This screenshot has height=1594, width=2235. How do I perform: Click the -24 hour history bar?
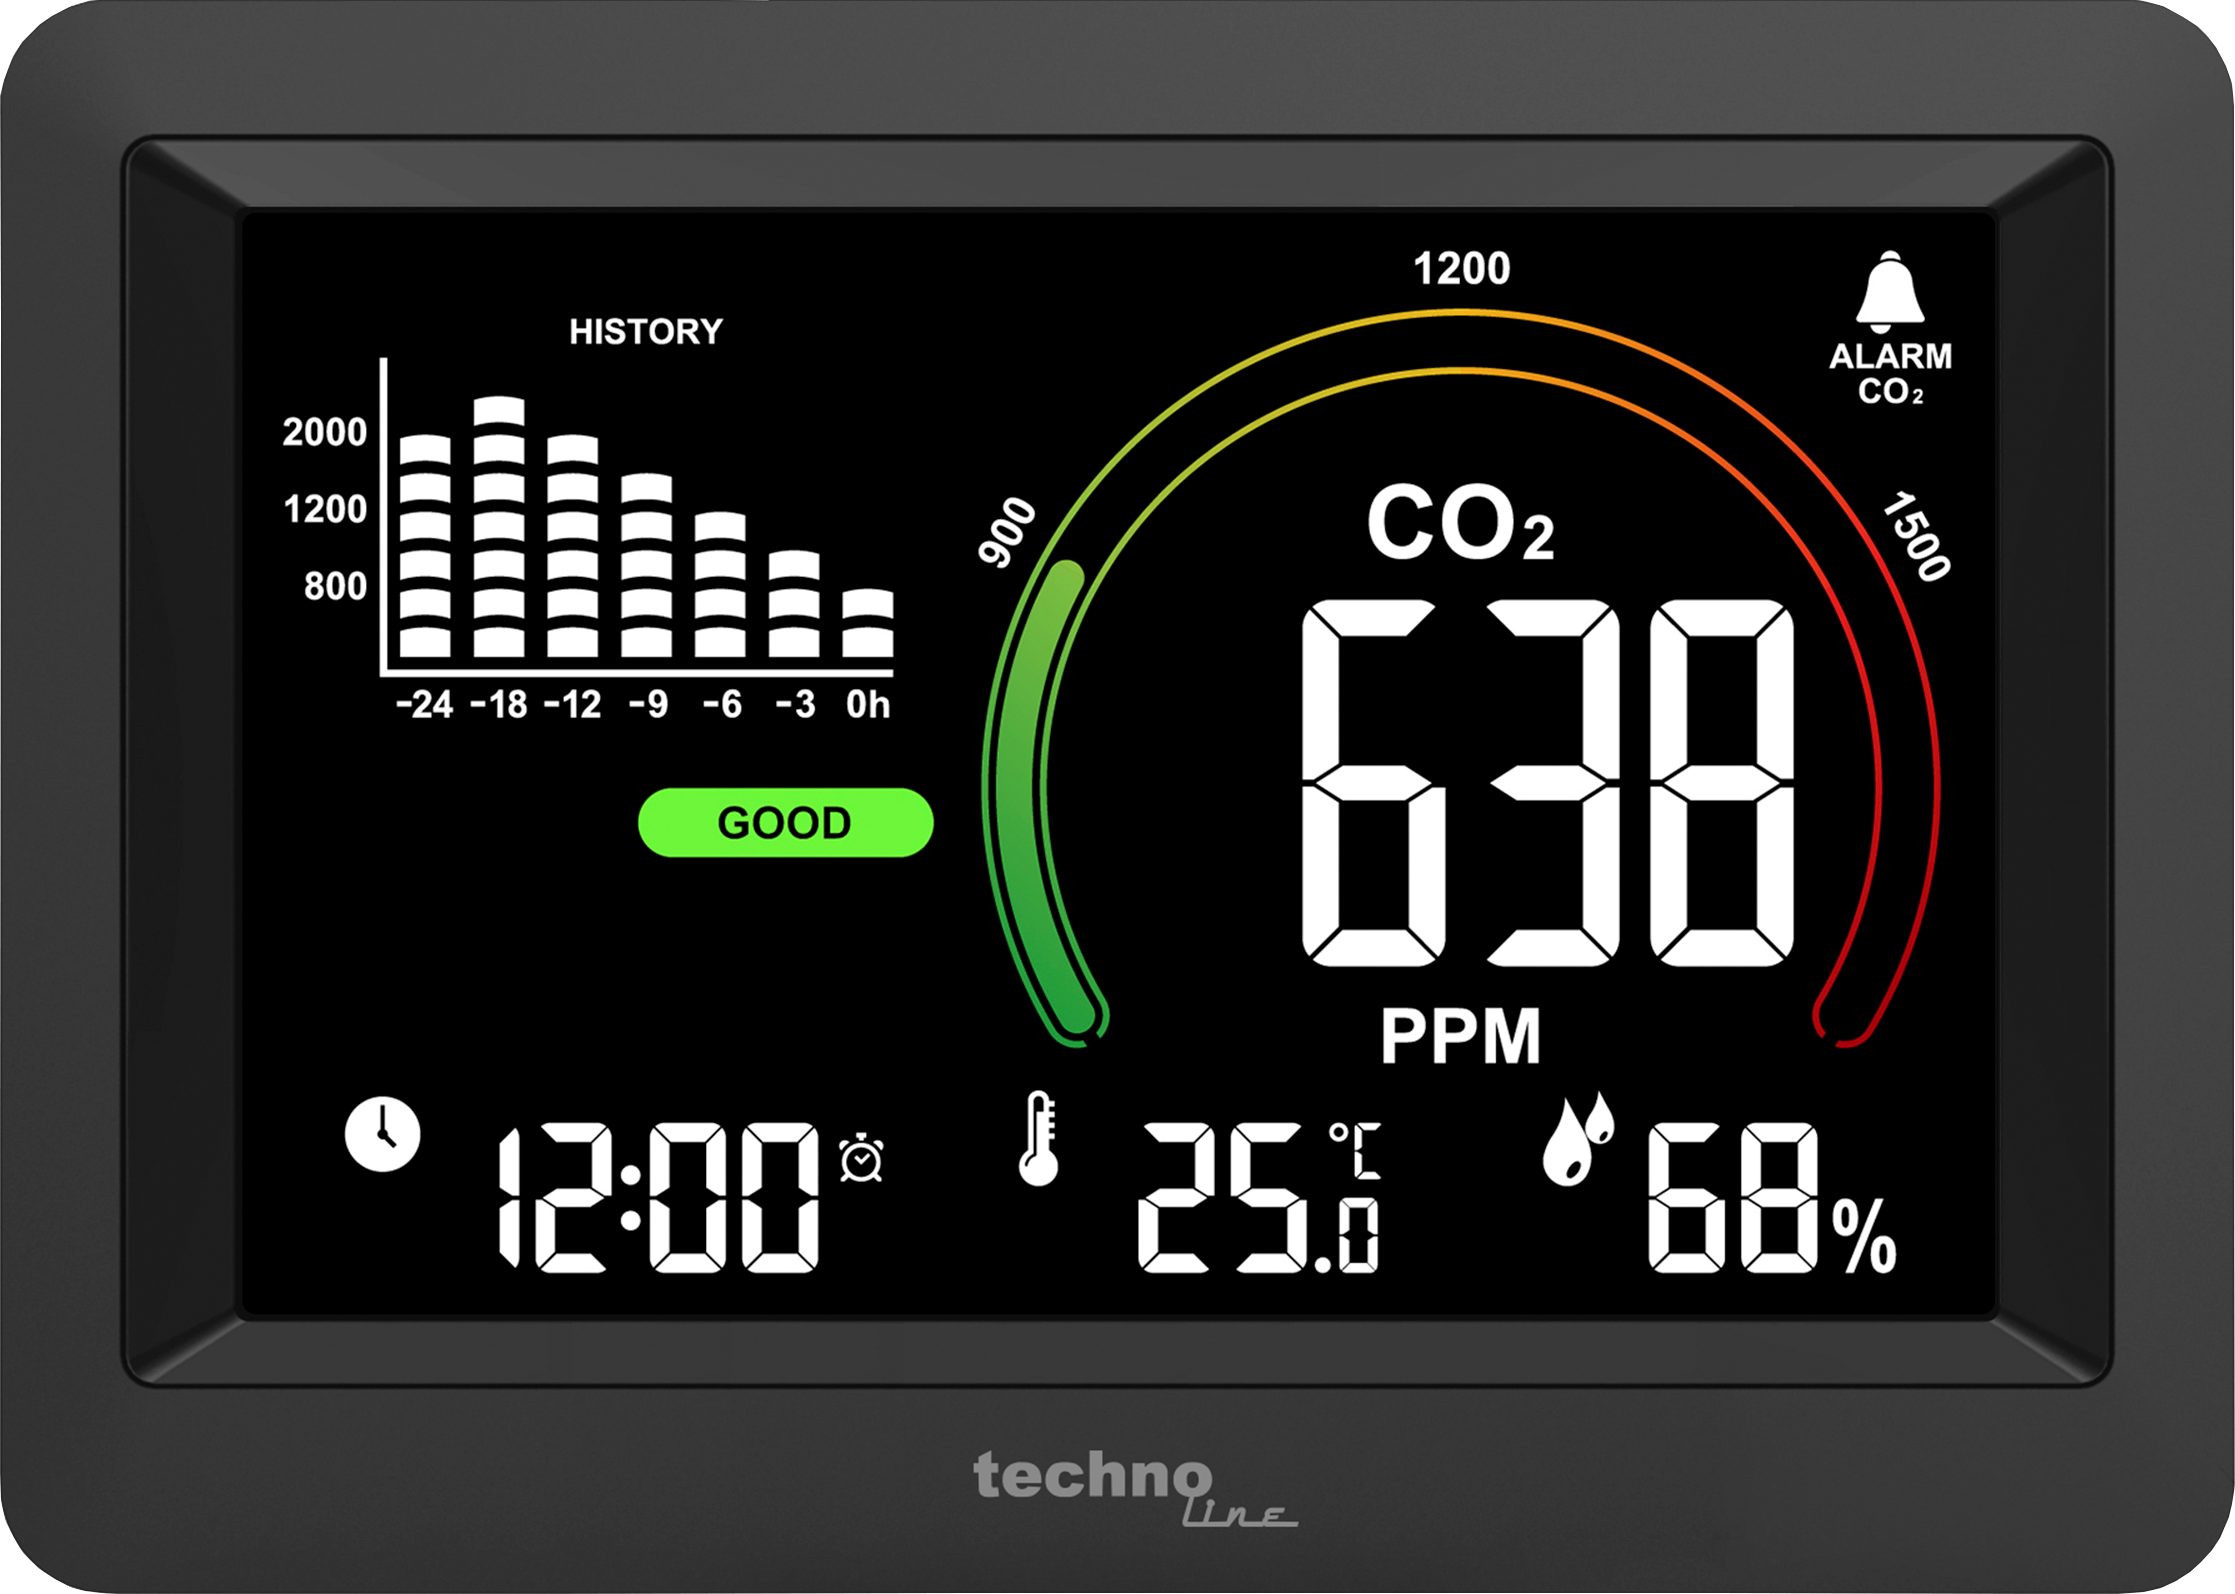[x=425, y=546]
